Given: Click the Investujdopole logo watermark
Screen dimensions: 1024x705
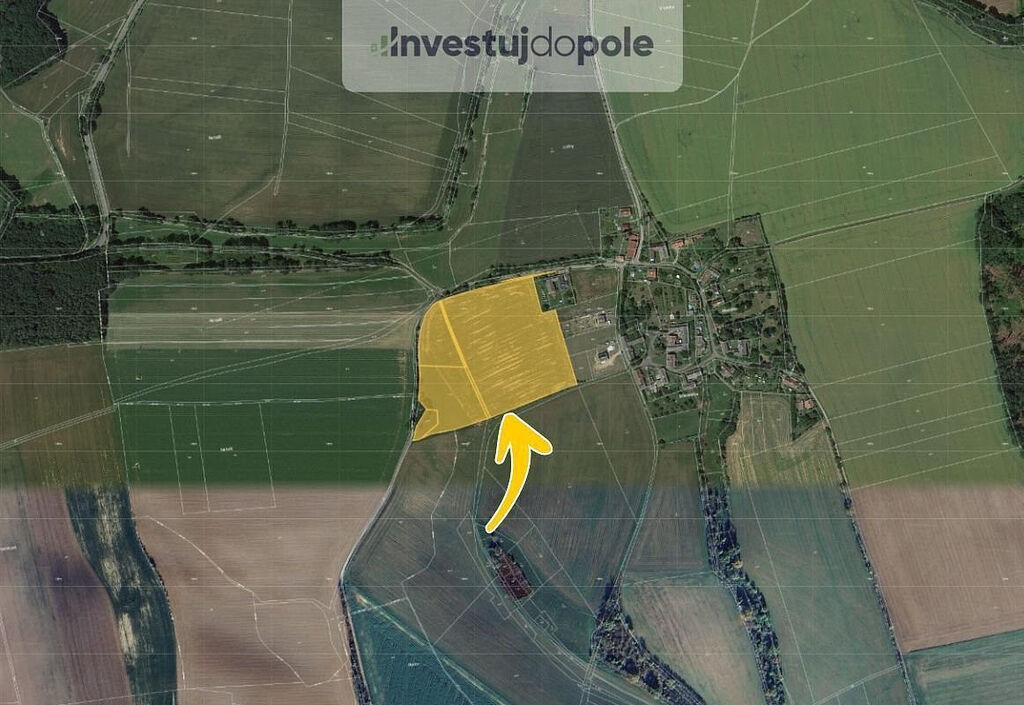Looking at the screenshot, I should click(512, 45).
